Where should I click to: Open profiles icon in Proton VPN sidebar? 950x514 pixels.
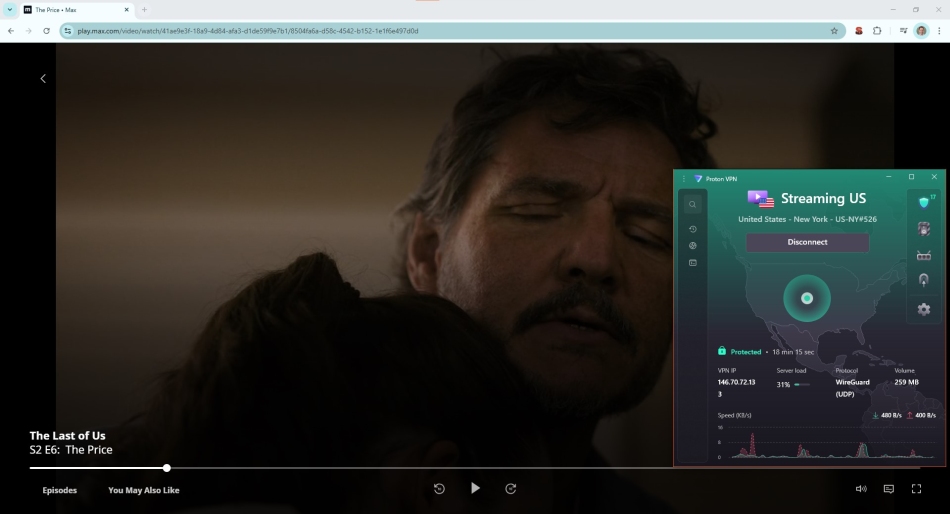pyautogui.click(x=693, y=262)
